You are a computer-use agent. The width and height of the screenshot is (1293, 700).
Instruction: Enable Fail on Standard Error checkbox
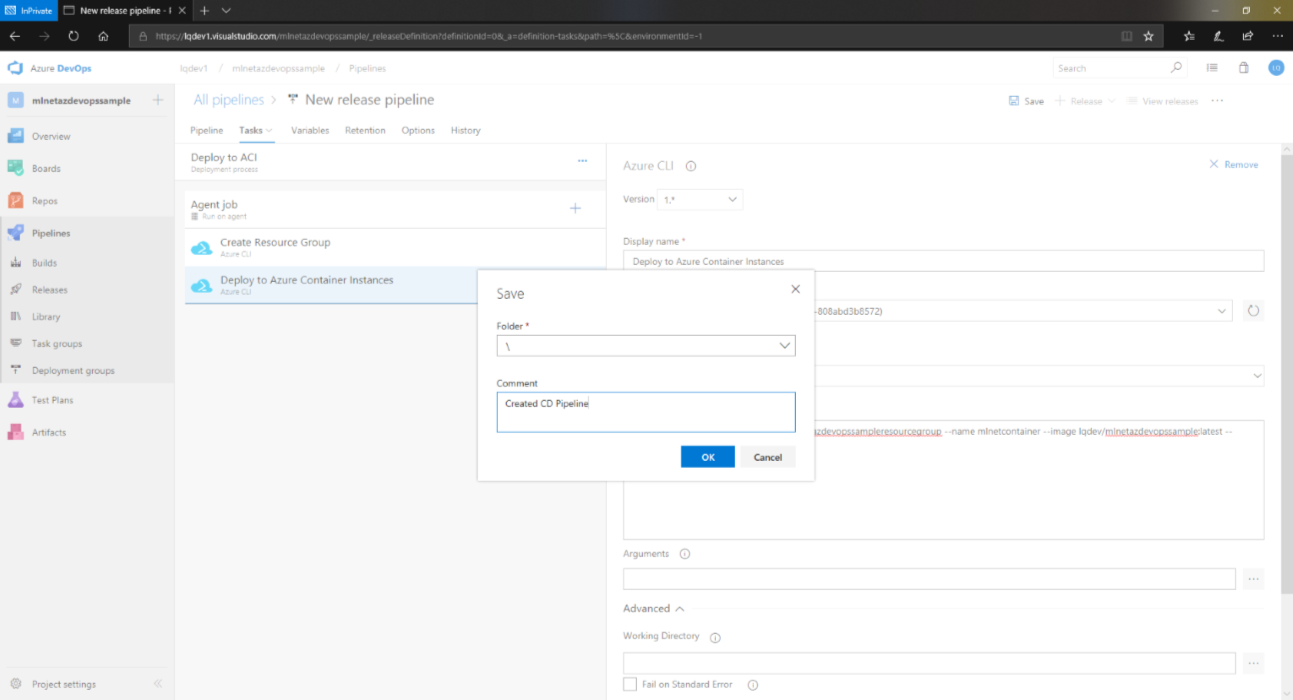tap(630, 684)
